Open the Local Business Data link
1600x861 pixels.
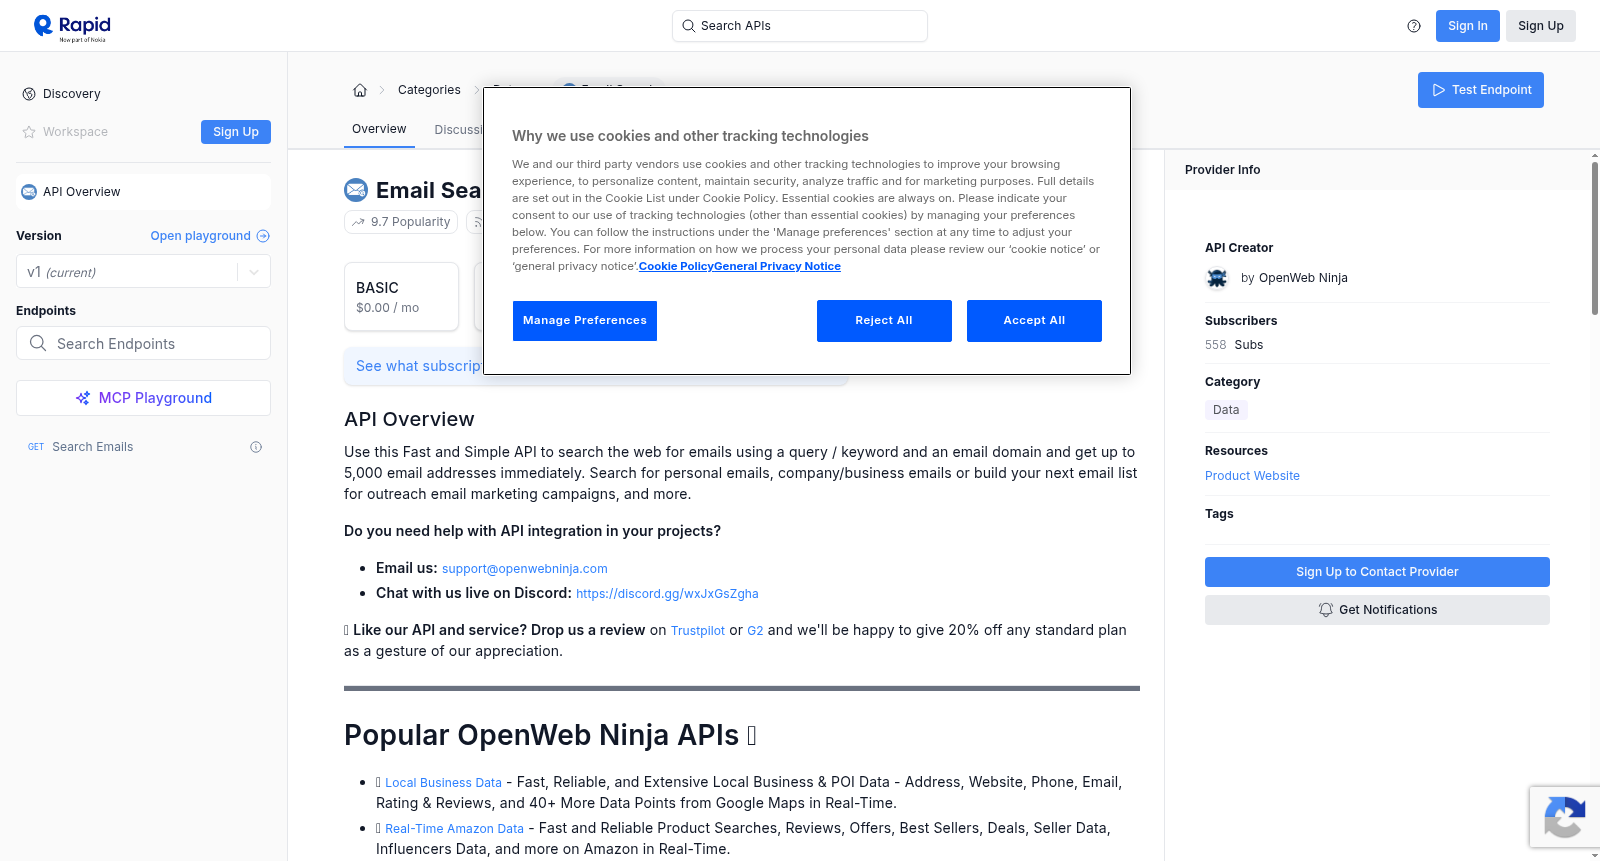(443, 783)
